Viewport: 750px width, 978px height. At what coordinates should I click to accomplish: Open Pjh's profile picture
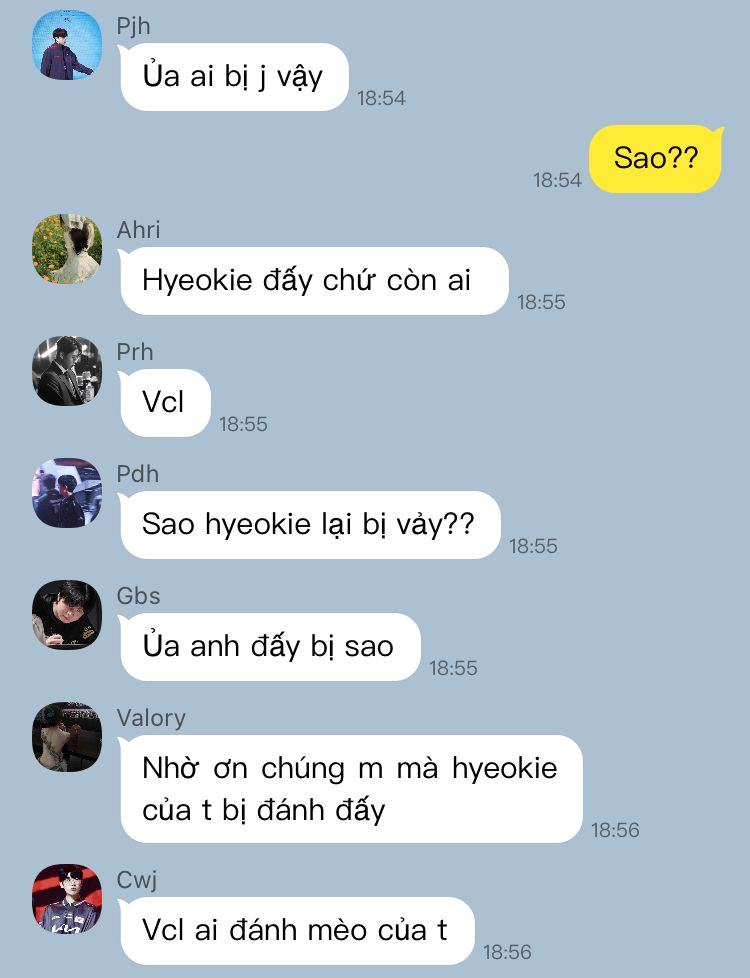click(x=67, y=45)
